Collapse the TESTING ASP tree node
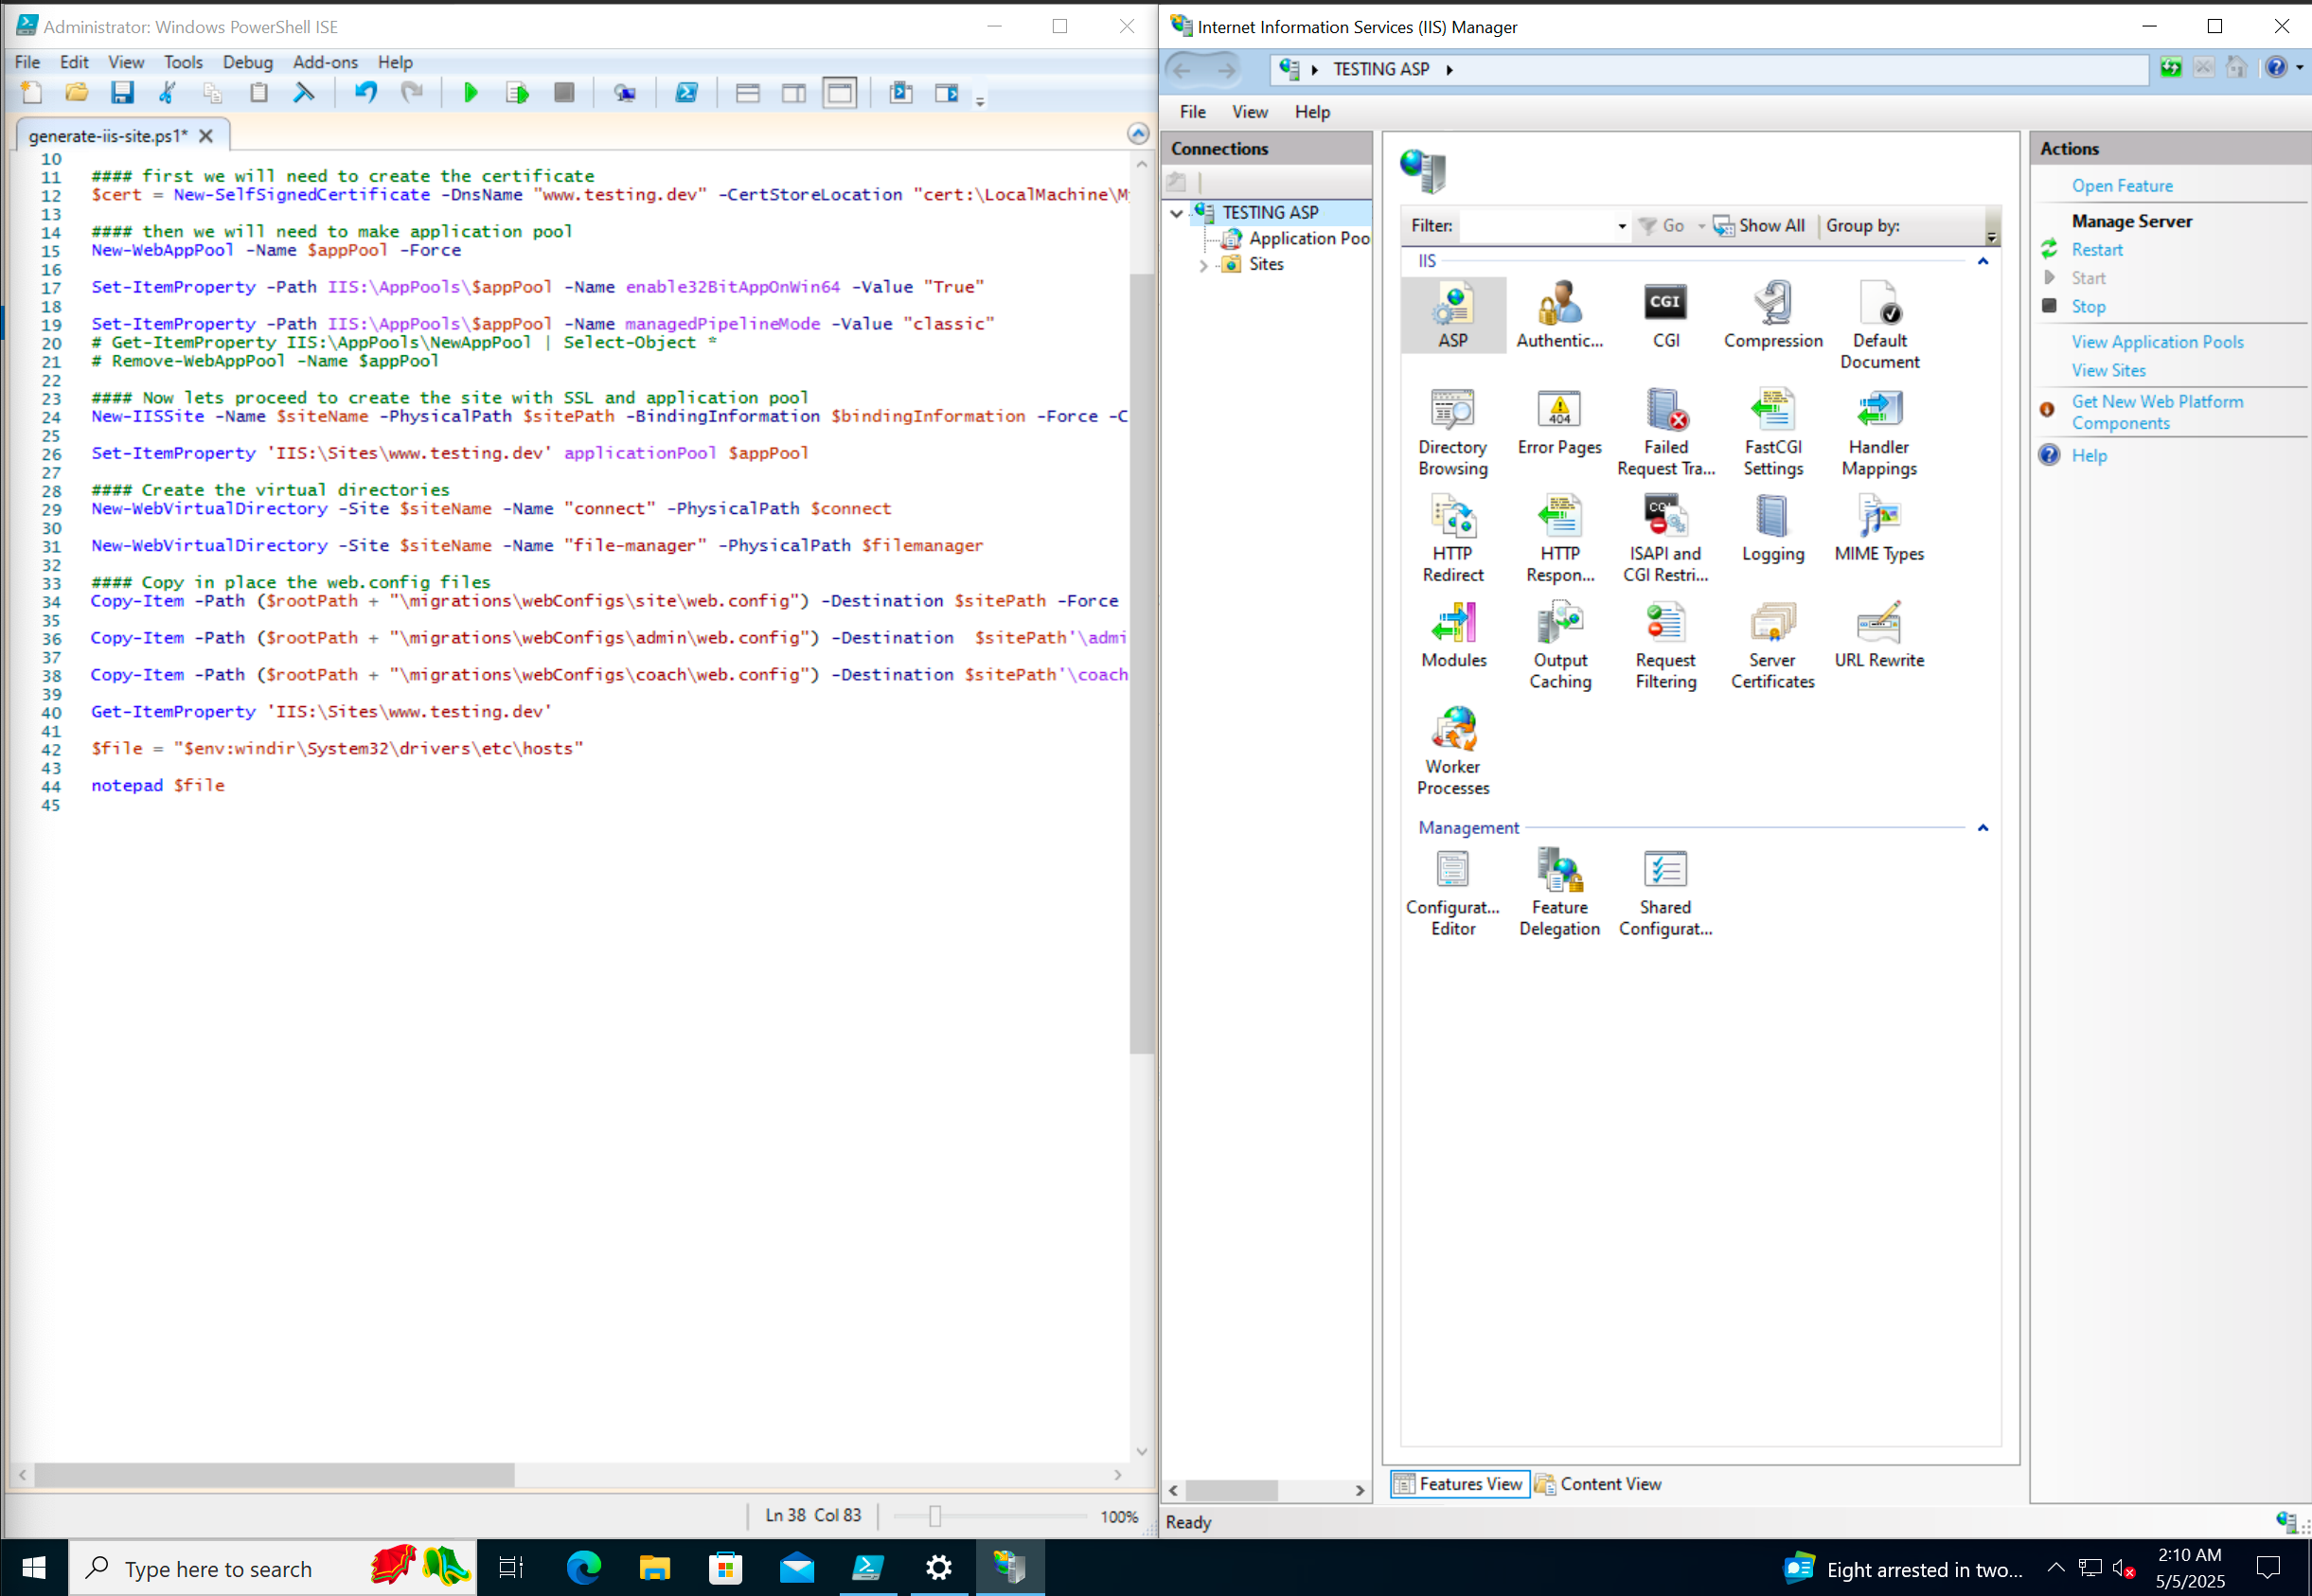The height and width of the screenshot is (1596, 2312). (1177, 213)
